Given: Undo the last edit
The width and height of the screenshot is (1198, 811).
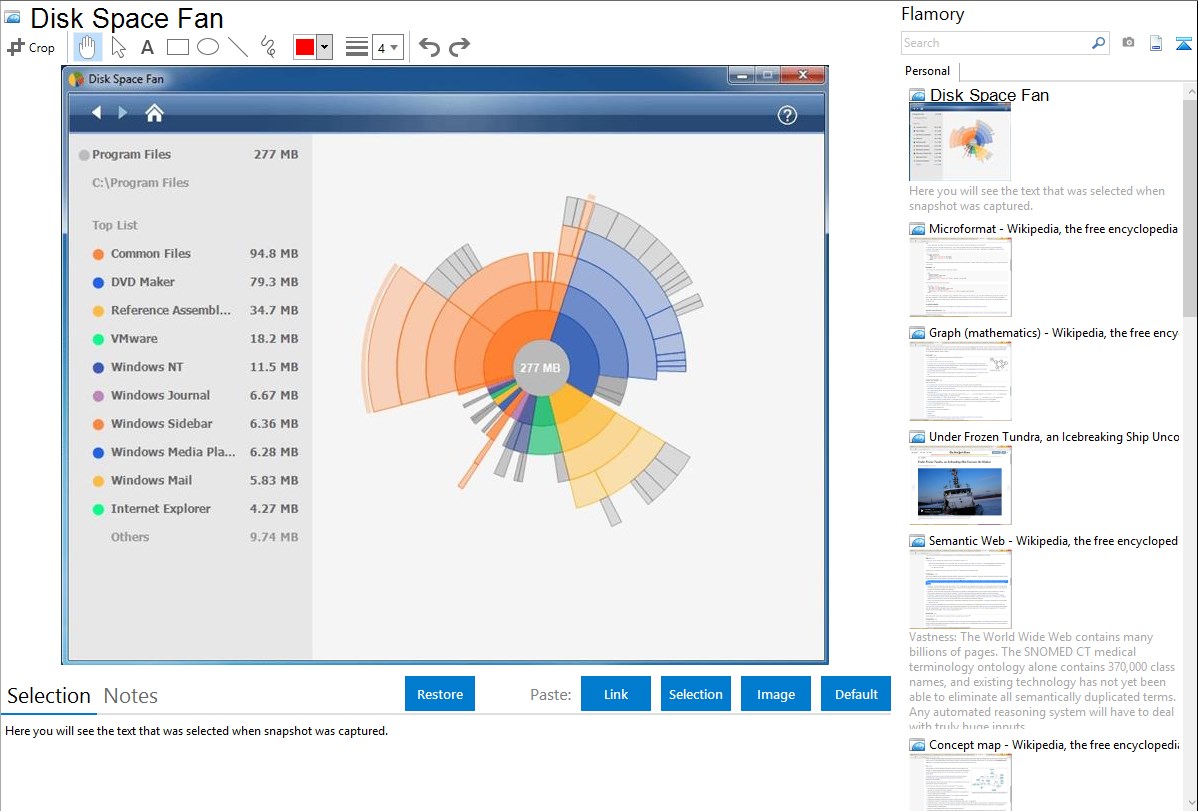Looking at the screenshot, I should (x=429, y=47).
